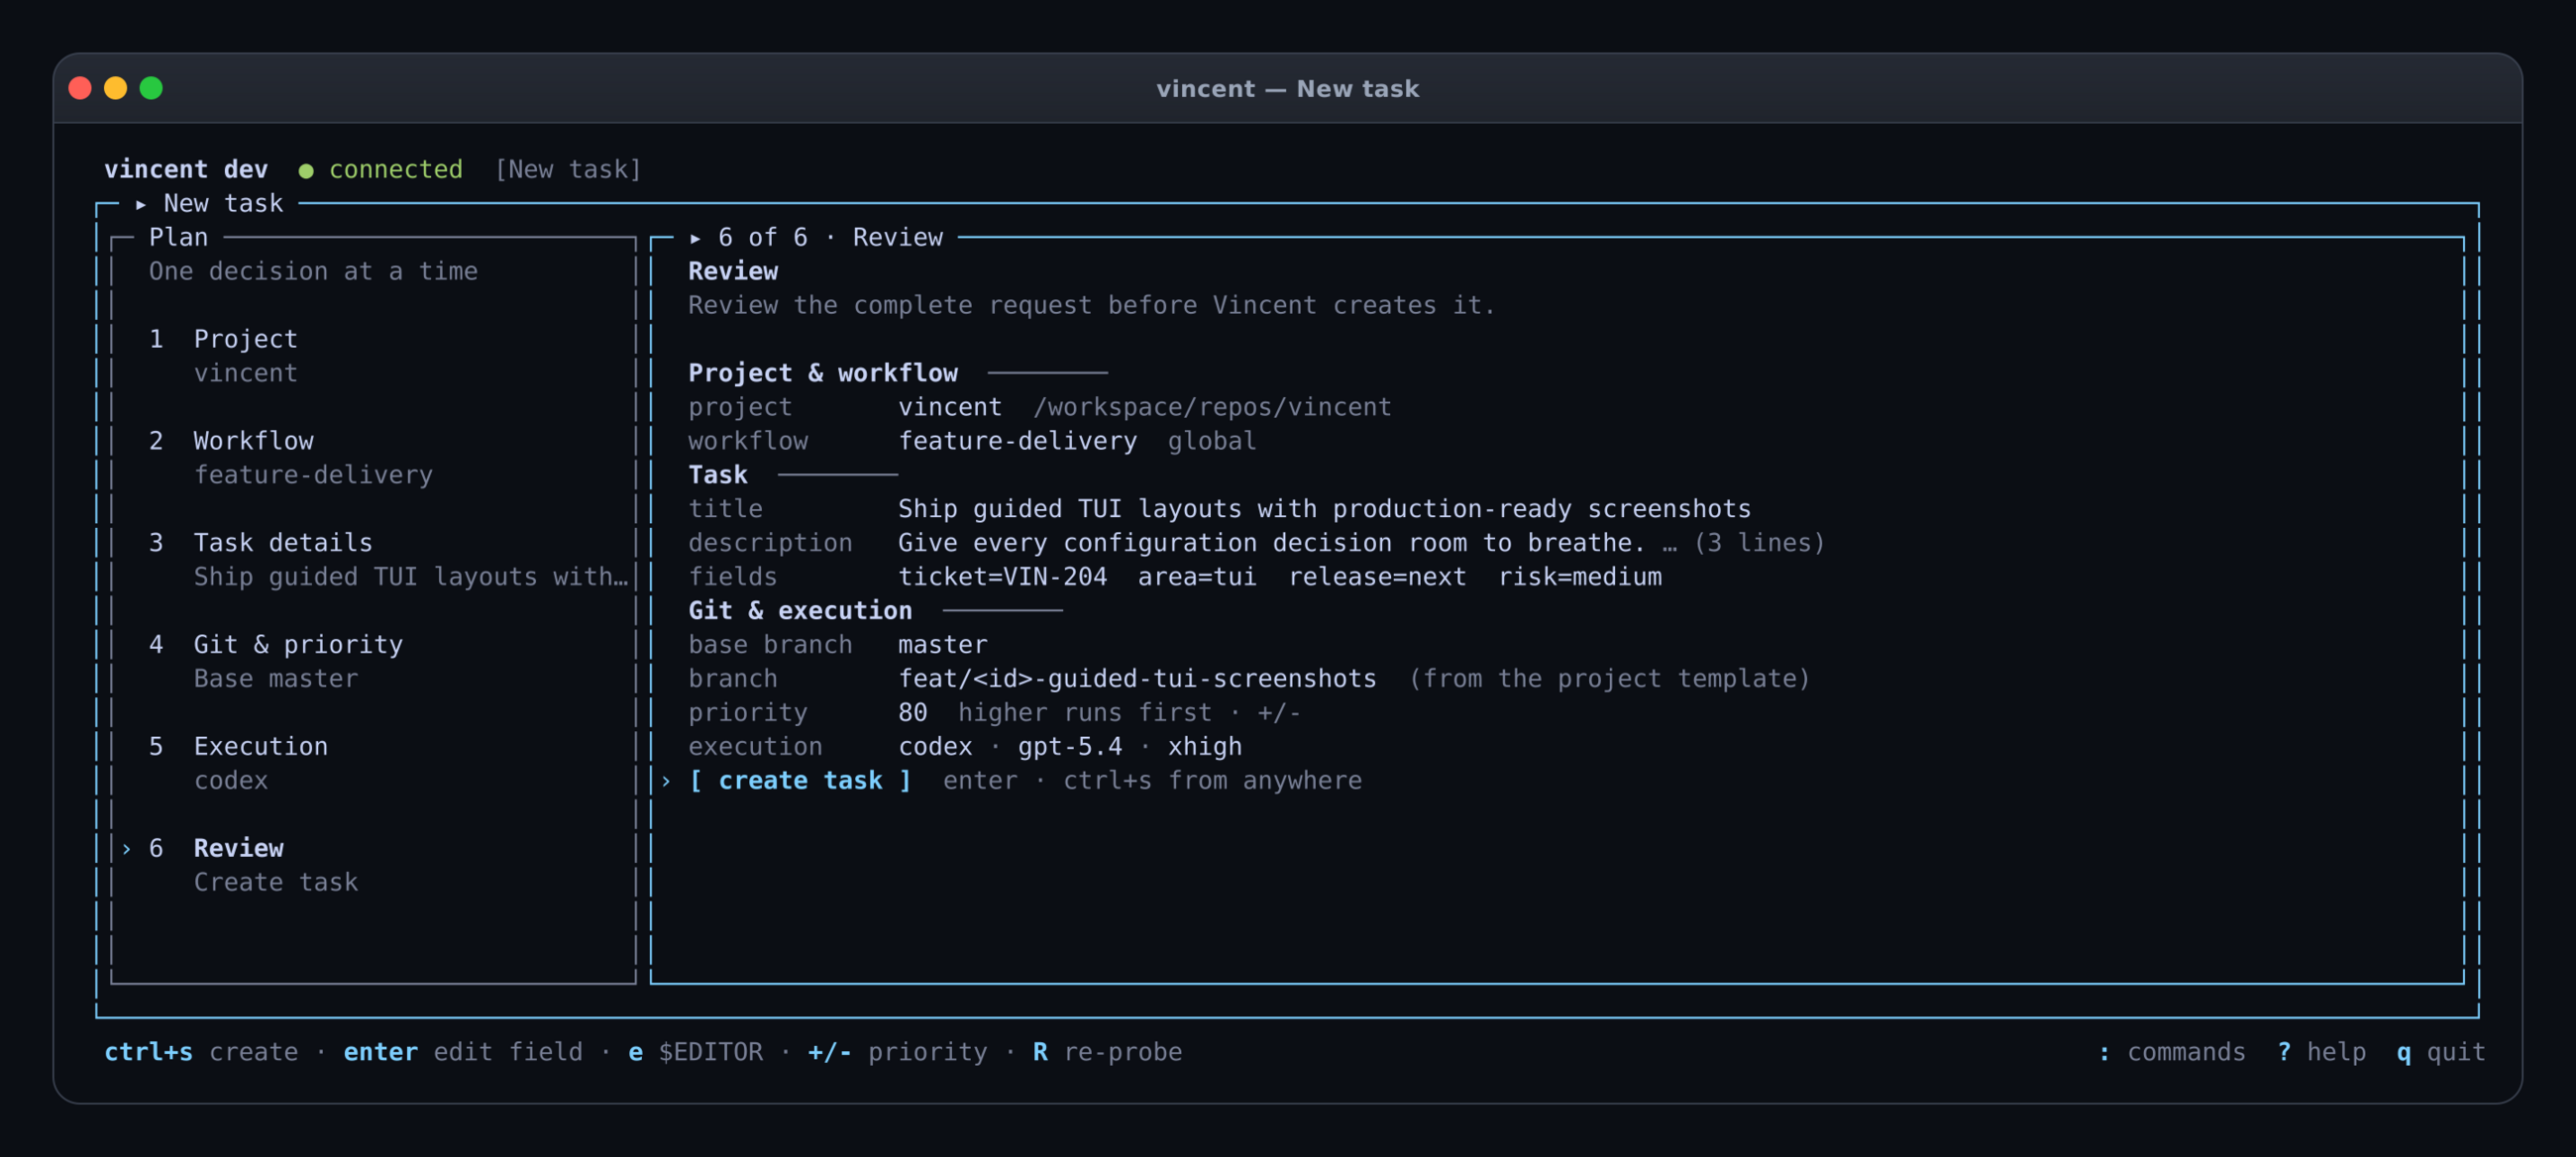This screenshot has height=1157, width=2576.
Task: Click priority hint higher runs first
Action: point(1084,713)
